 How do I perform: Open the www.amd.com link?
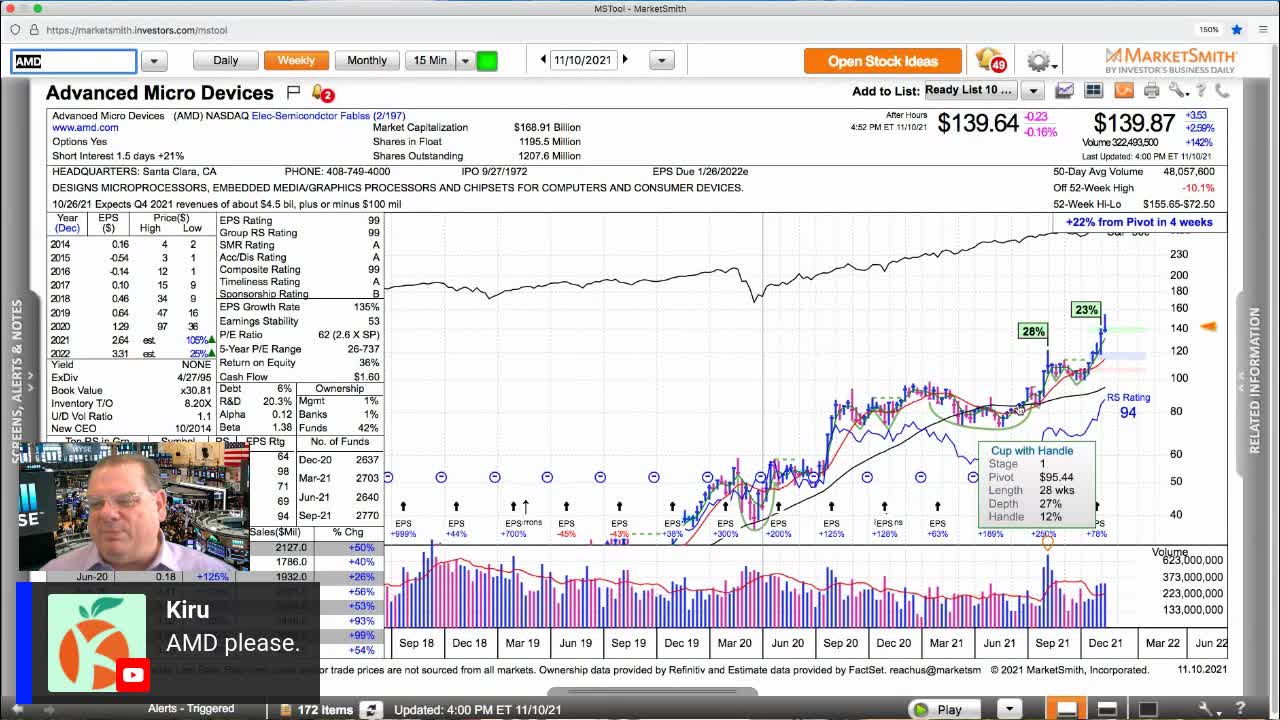tap(85, 128)
